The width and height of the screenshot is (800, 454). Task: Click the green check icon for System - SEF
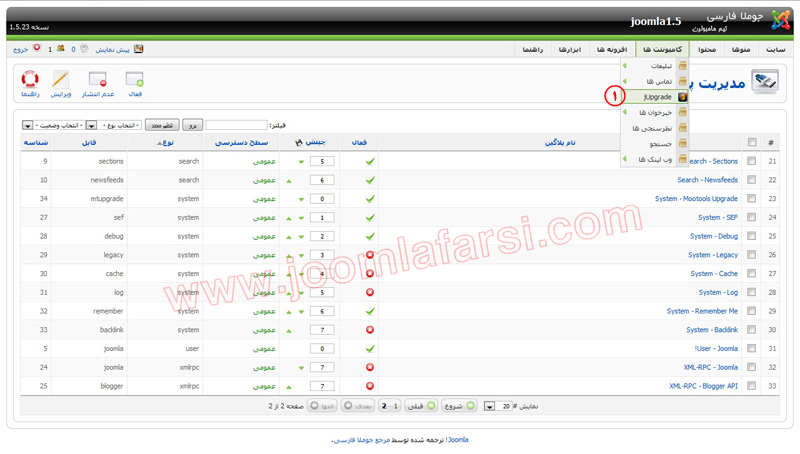coord(370,217)
